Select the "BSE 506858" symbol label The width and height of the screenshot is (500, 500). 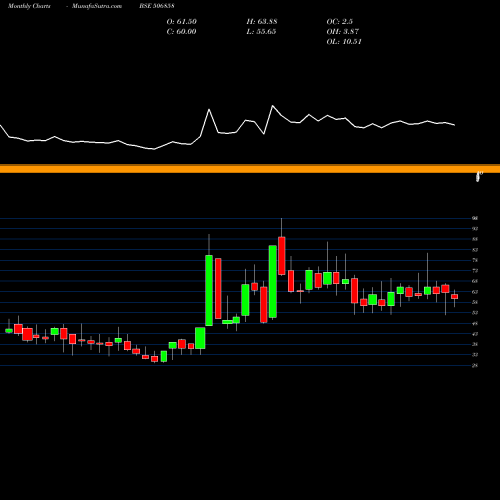point(157,6)
